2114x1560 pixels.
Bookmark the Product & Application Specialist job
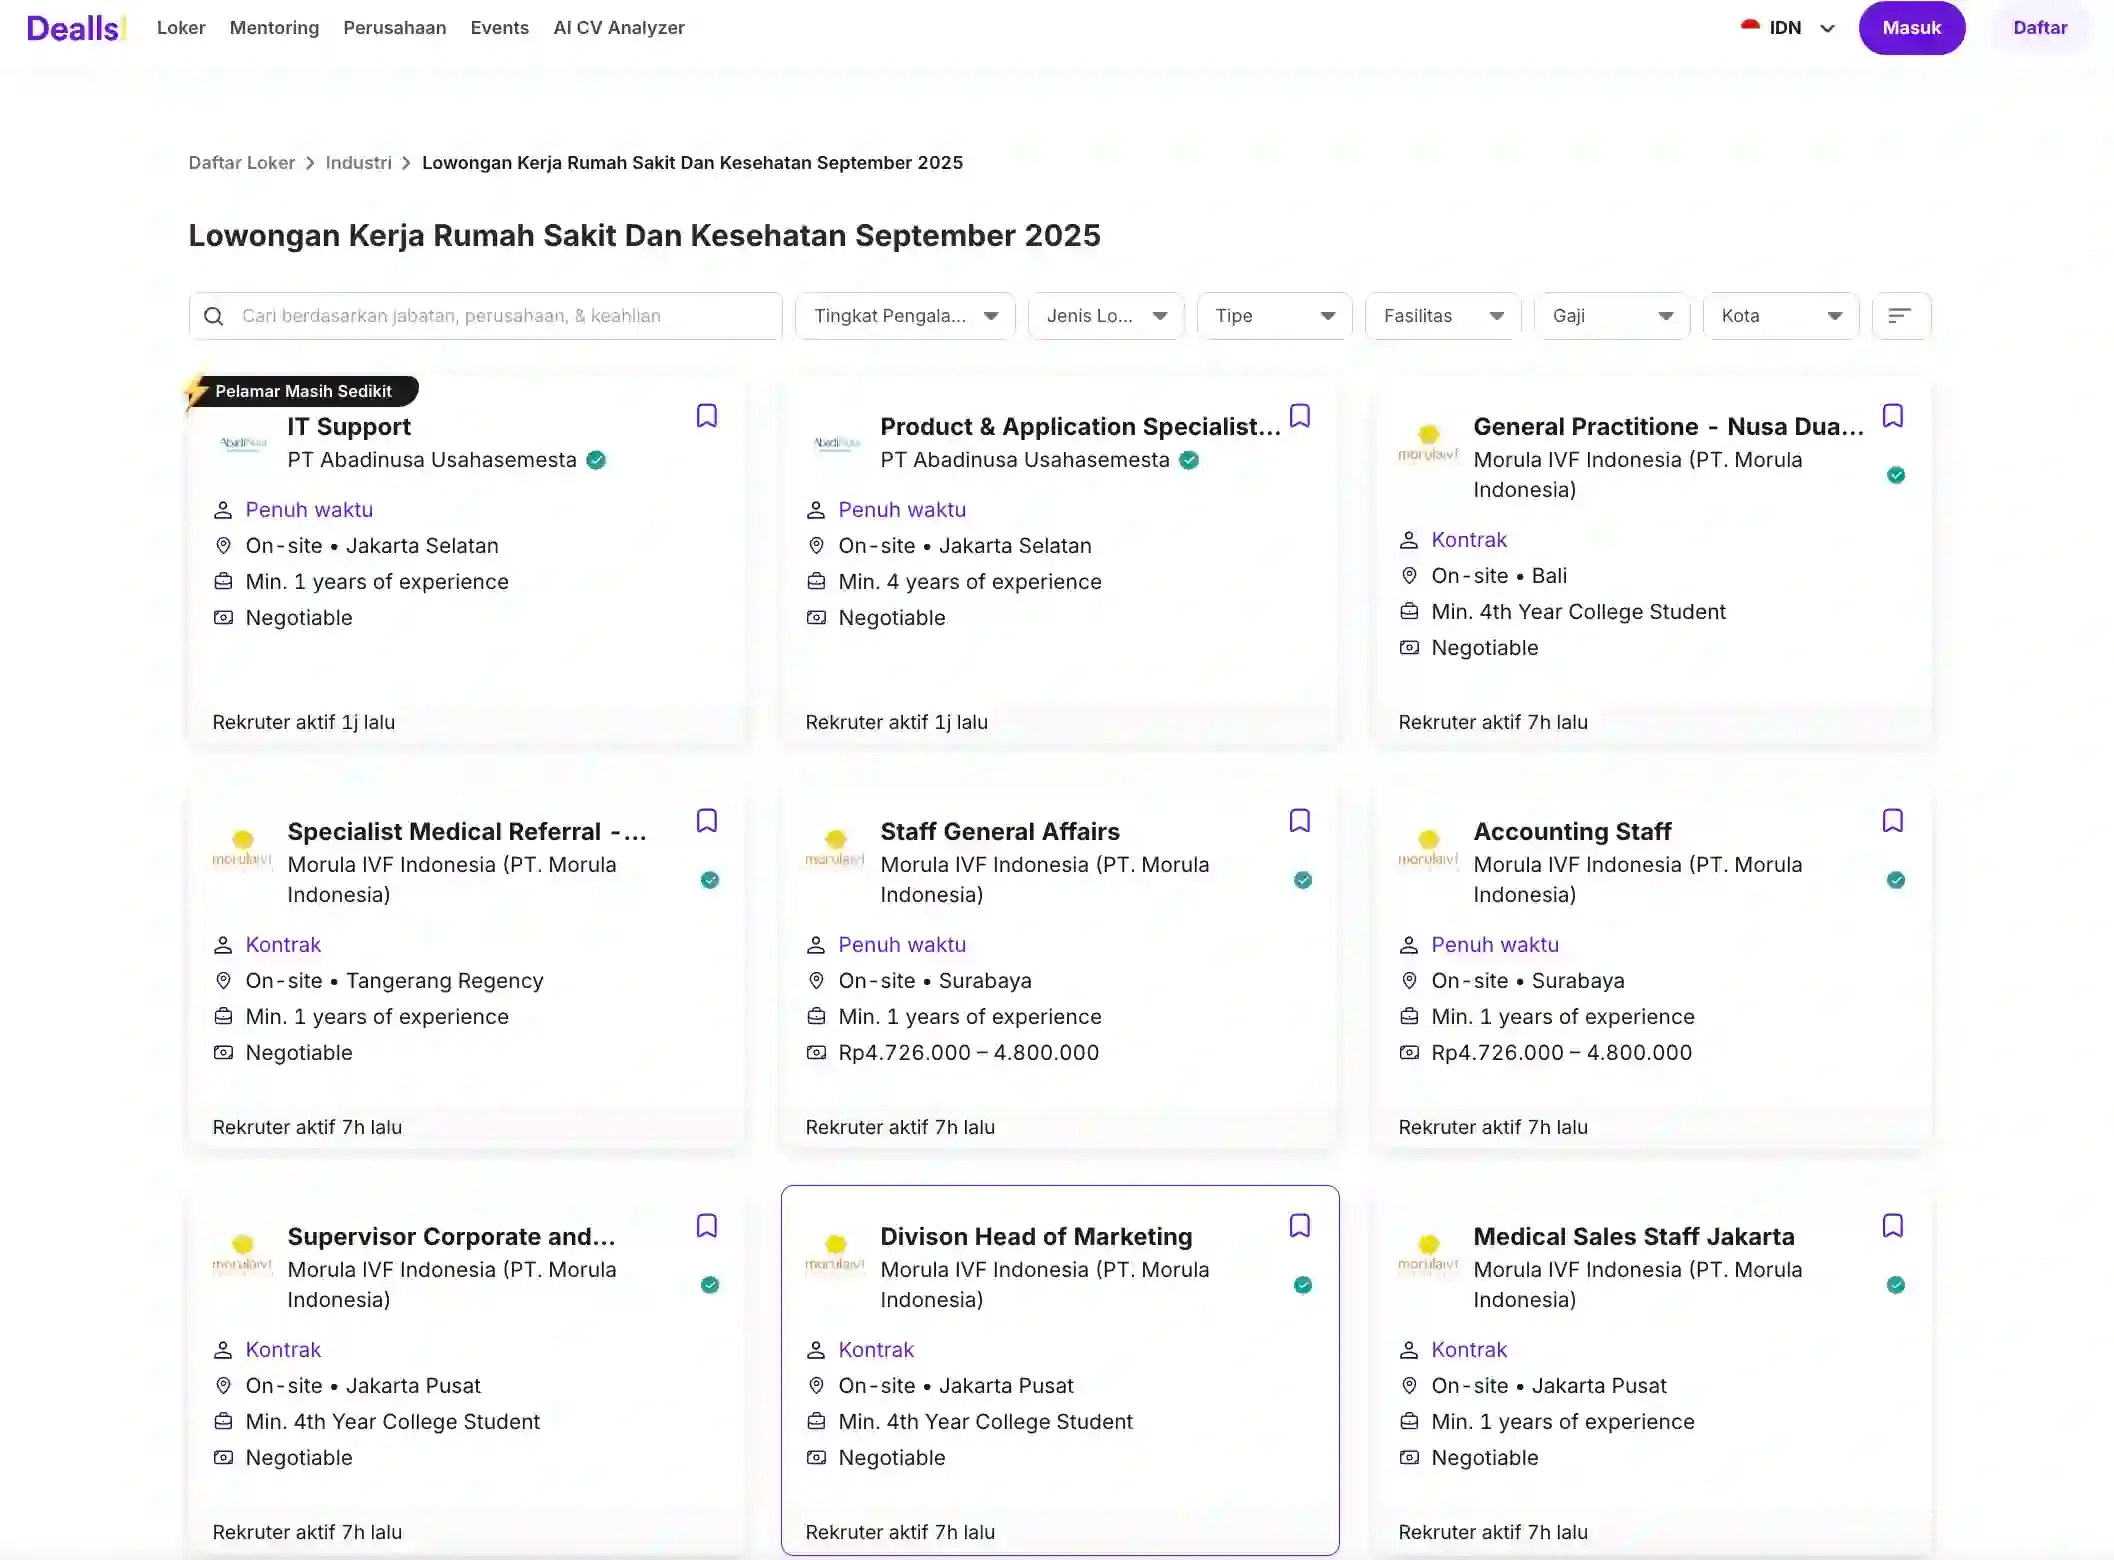(x=1299, y=416)
